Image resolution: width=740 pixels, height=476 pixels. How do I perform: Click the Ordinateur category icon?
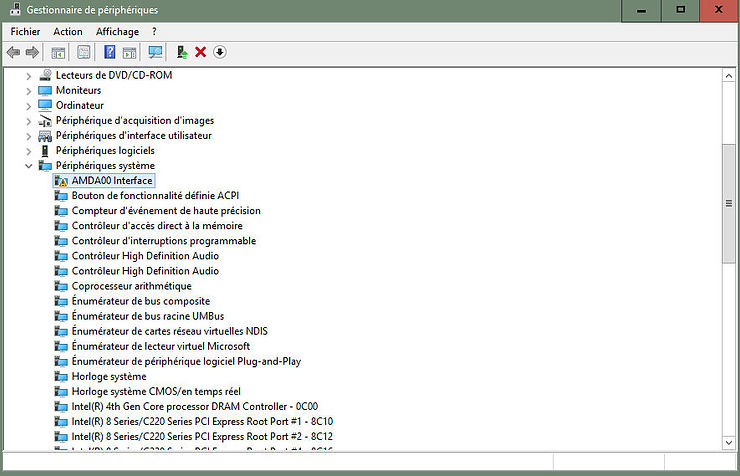click(45, 105)
